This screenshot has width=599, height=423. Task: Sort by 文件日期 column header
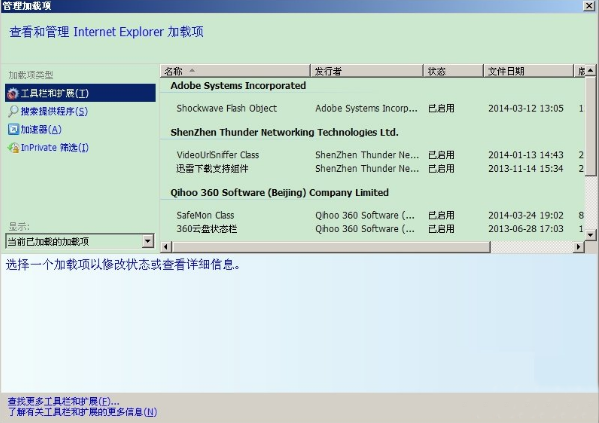[x=529, y=71]
